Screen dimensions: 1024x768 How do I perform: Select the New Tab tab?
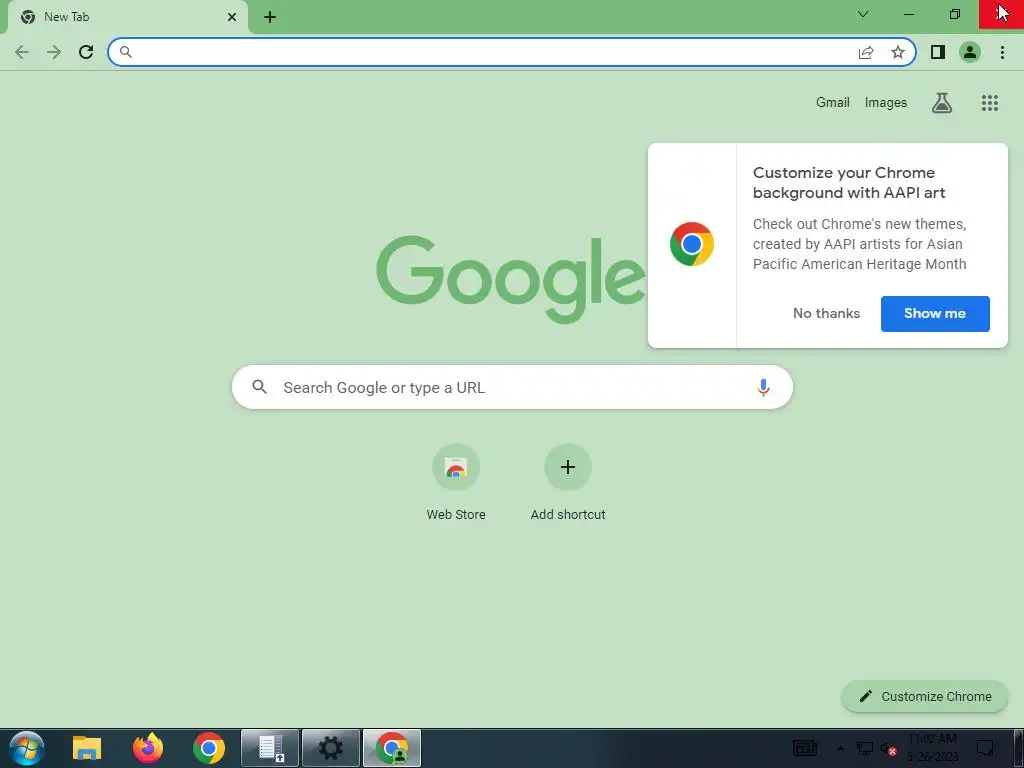(127, 17)
